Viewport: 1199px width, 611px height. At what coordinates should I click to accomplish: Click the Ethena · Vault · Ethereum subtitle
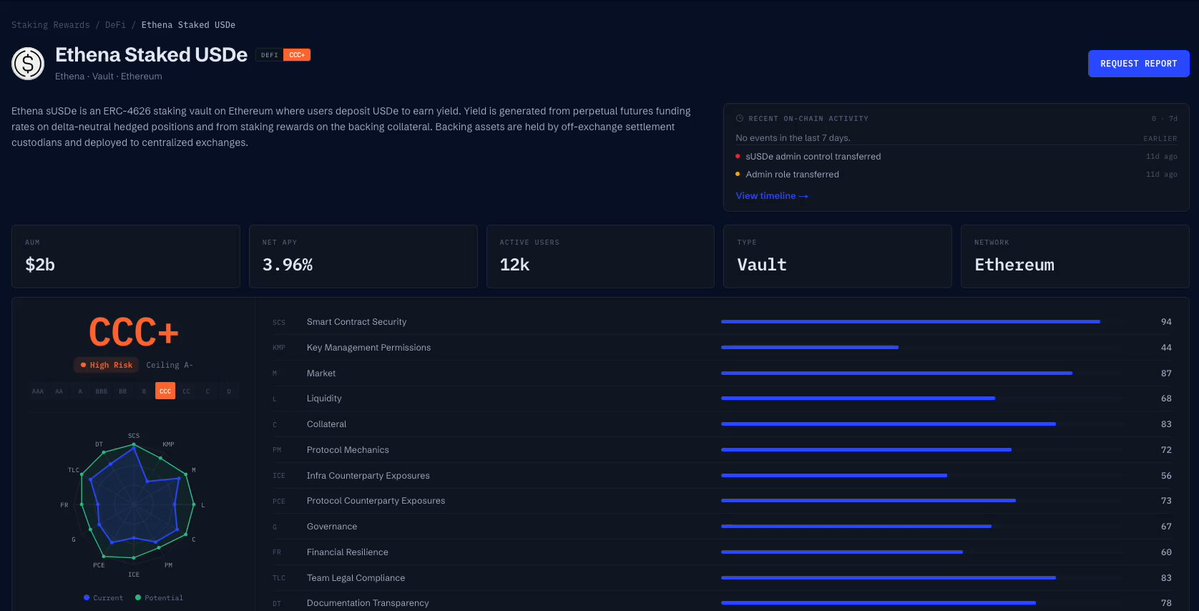109,76
